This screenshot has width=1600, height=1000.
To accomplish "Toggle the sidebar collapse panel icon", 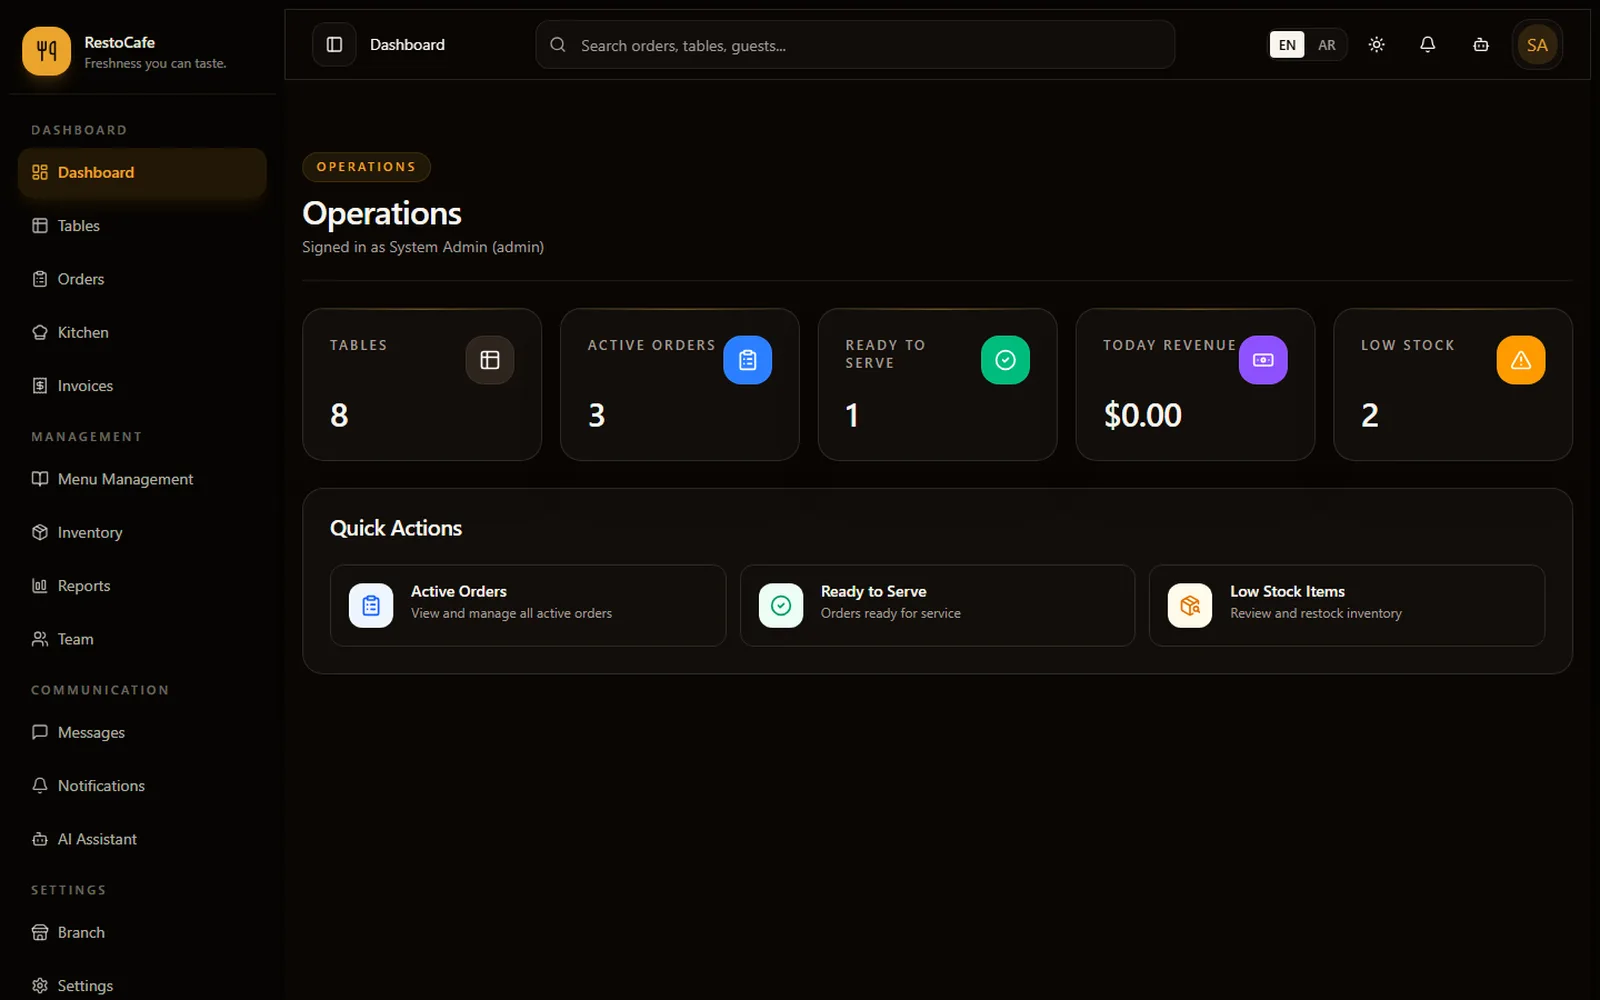I will pyautogui.click(x=334, y=45).
